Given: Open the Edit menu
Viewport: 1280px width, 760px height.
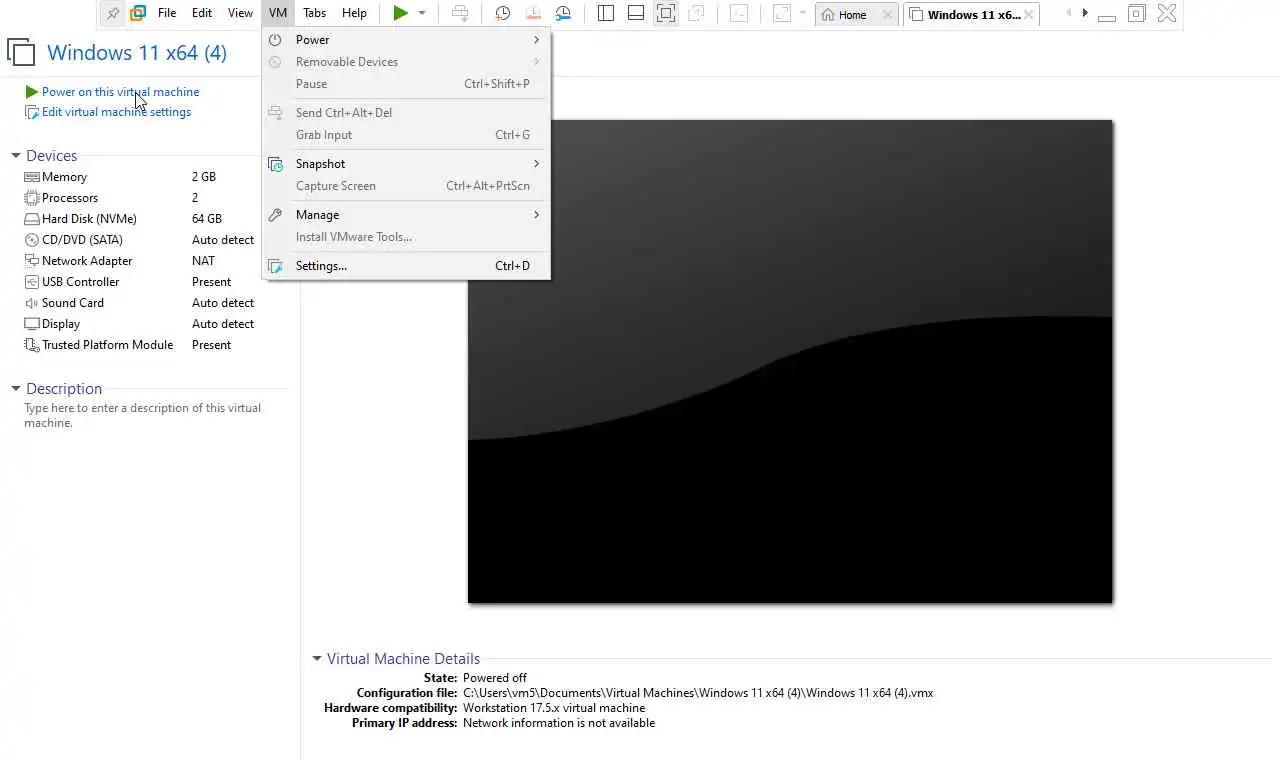Looking at the screenshot, I should [202, 13].
